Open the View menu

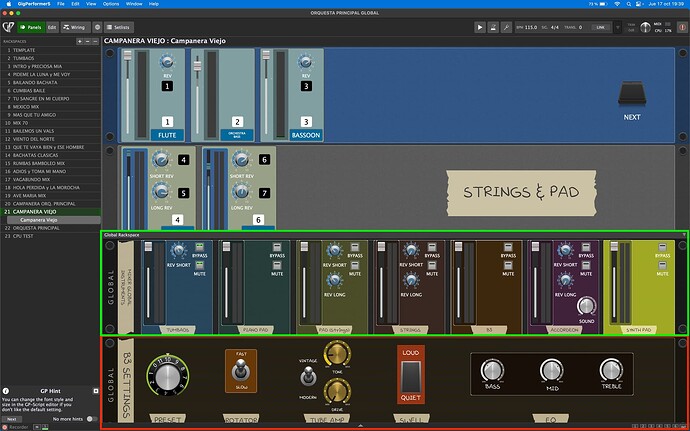pyautogui.click(x=91, y=4)
